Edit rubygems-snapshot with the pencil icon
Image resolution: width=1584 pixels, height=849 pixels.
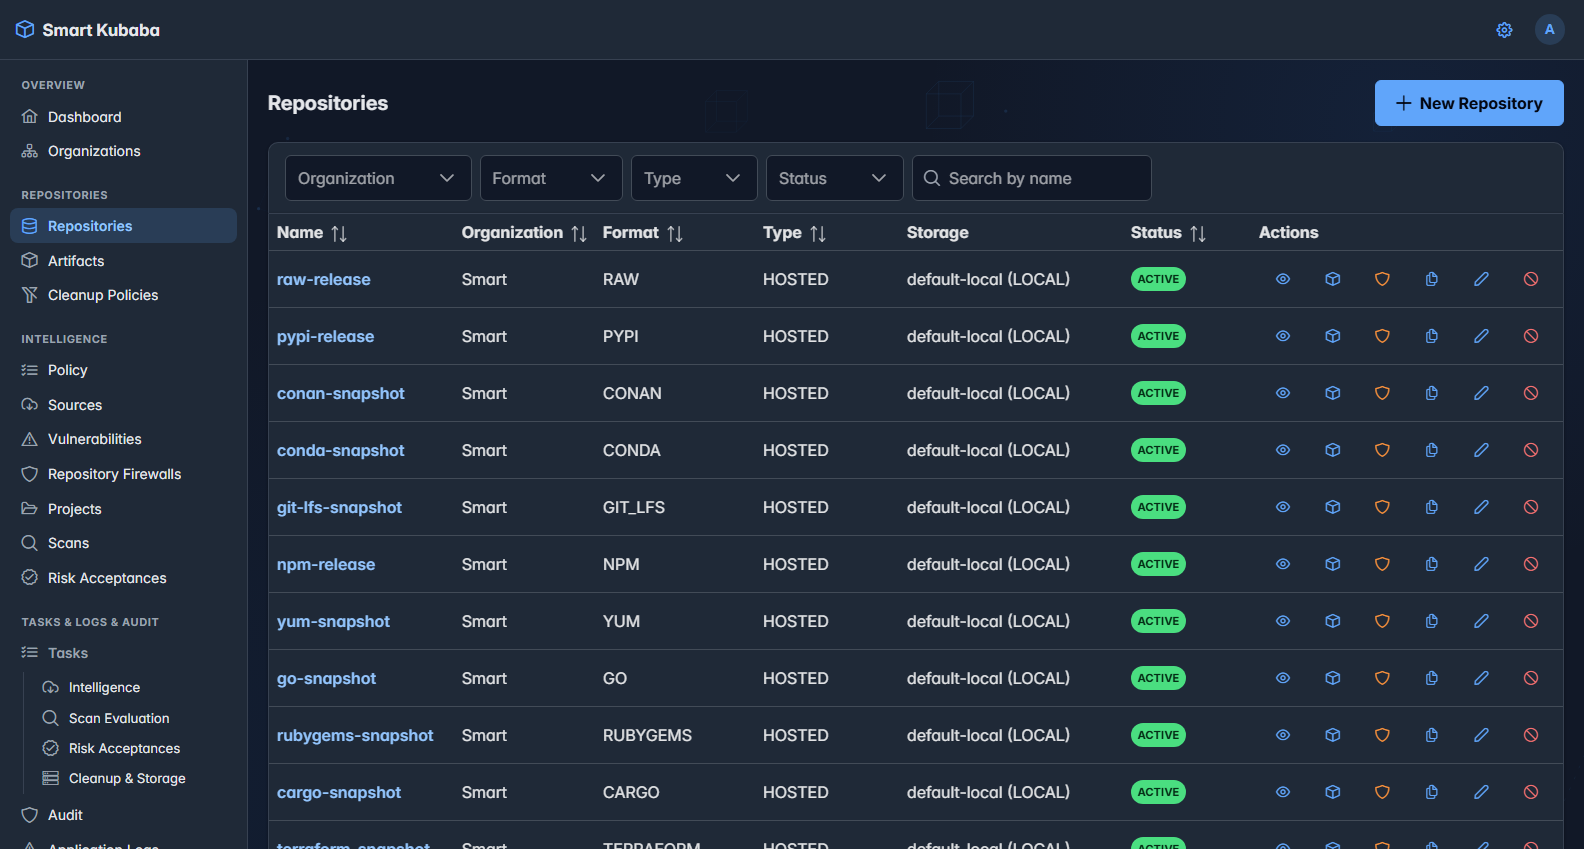point(1481,735)
